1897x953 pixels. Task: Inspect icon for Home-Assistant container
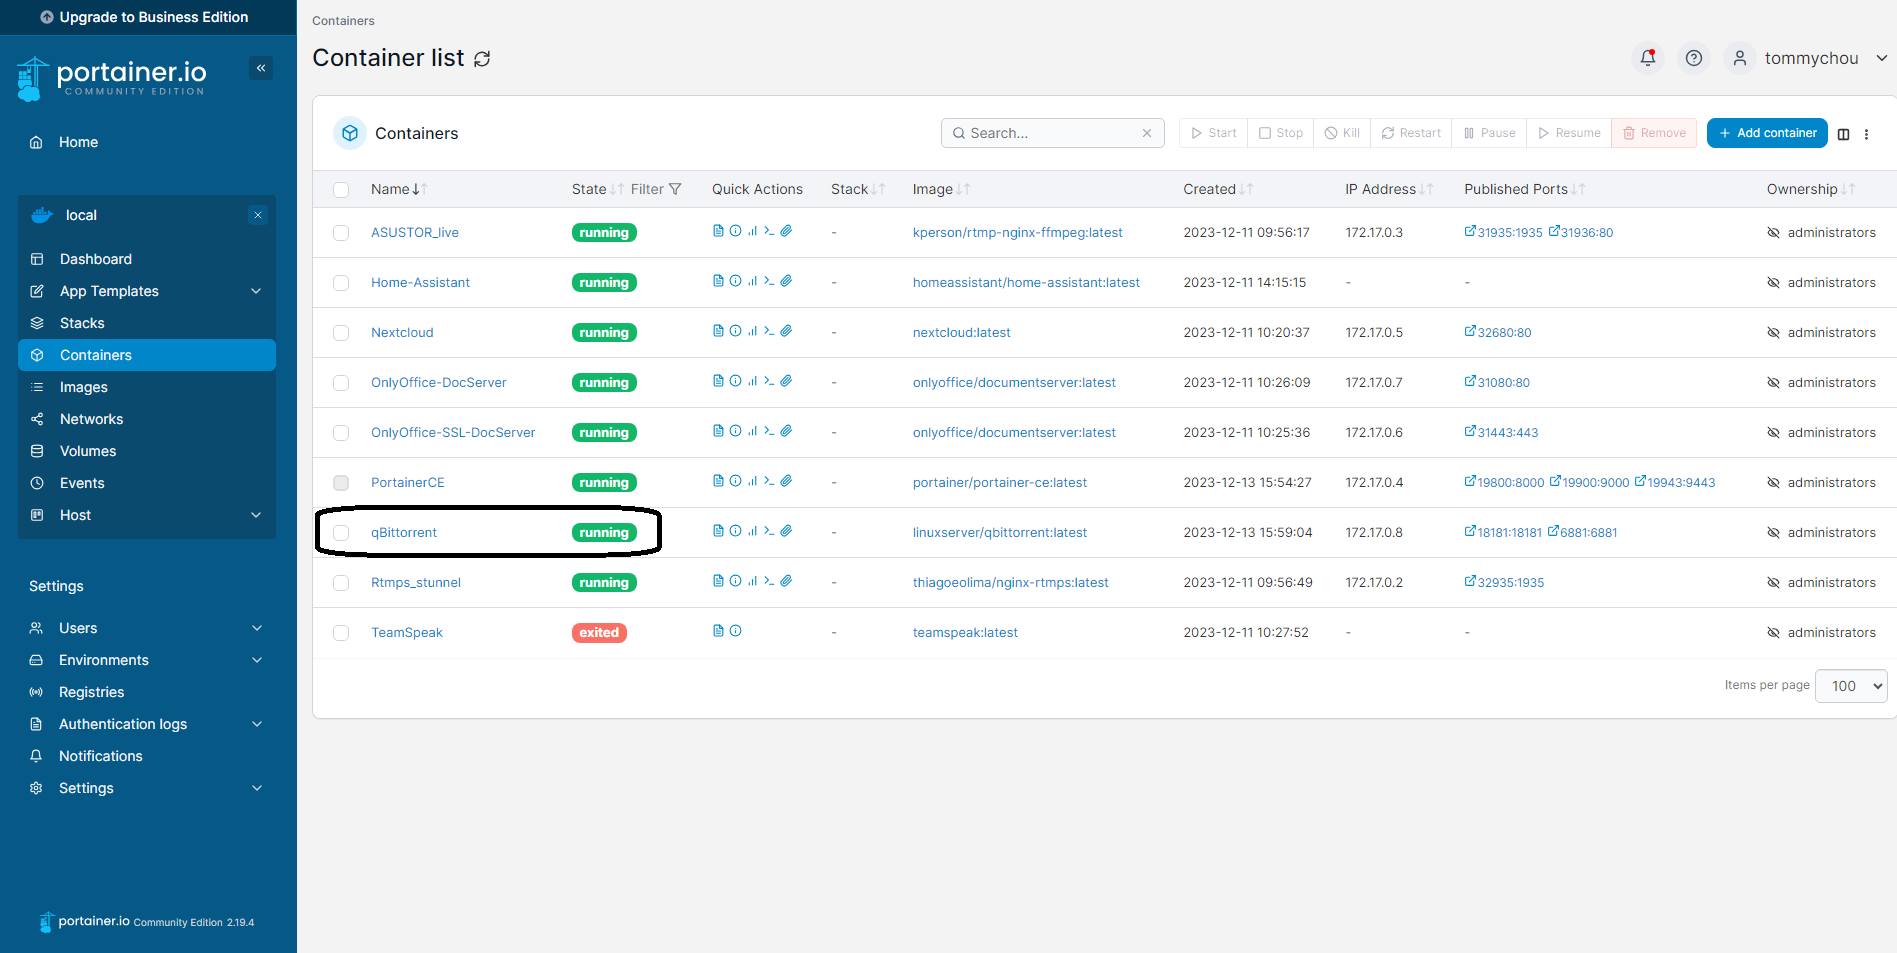click(736, 281)
